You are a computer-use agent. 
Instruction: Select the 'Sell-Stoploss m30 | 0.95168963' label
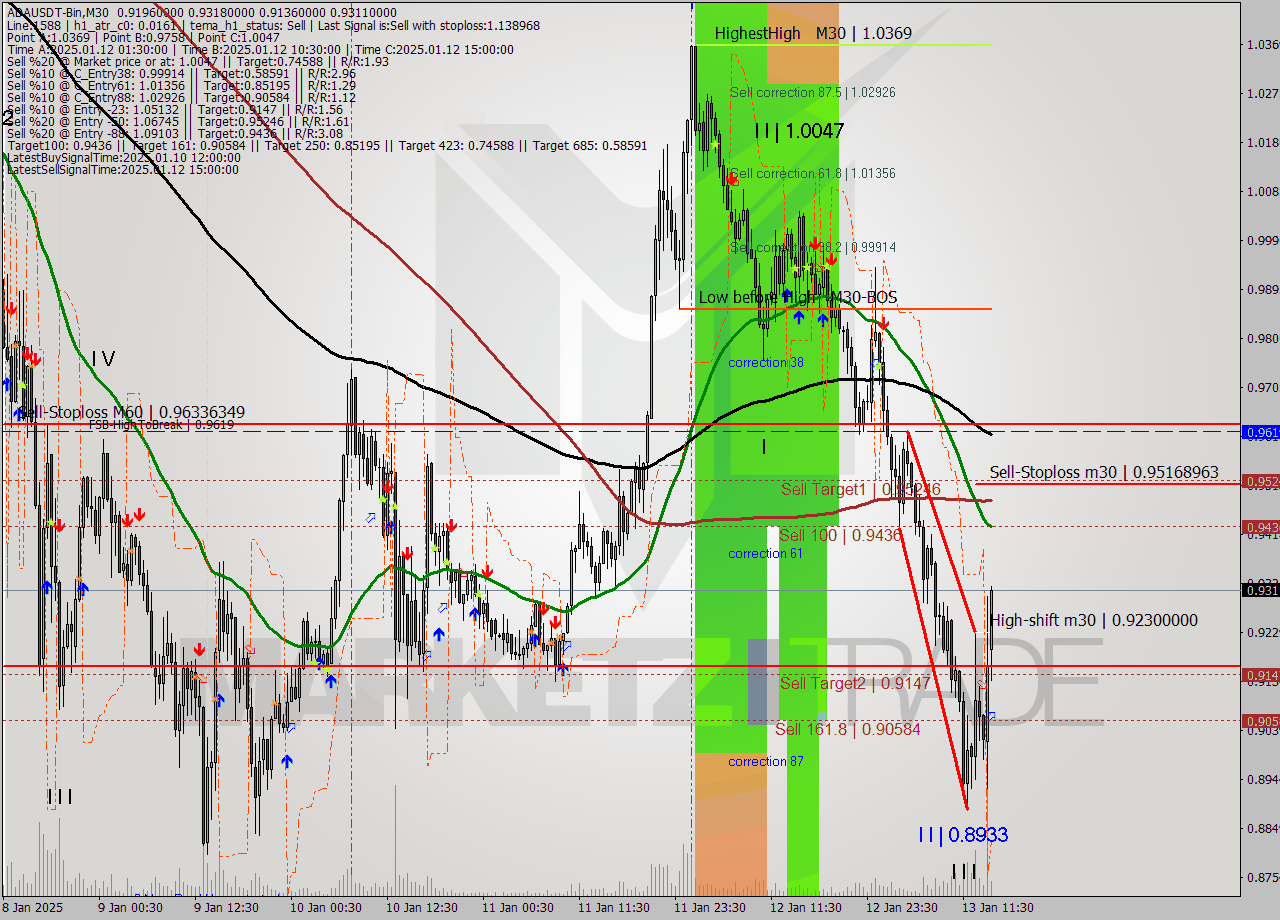pyautogui.click(x=1104, y=471)
